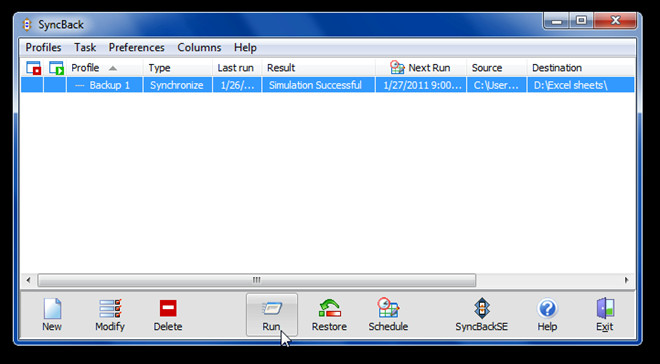The width and height of the screenshot is (660, 364).
Task: Close the SyncBack window
Action: click(x=615, y=21)
